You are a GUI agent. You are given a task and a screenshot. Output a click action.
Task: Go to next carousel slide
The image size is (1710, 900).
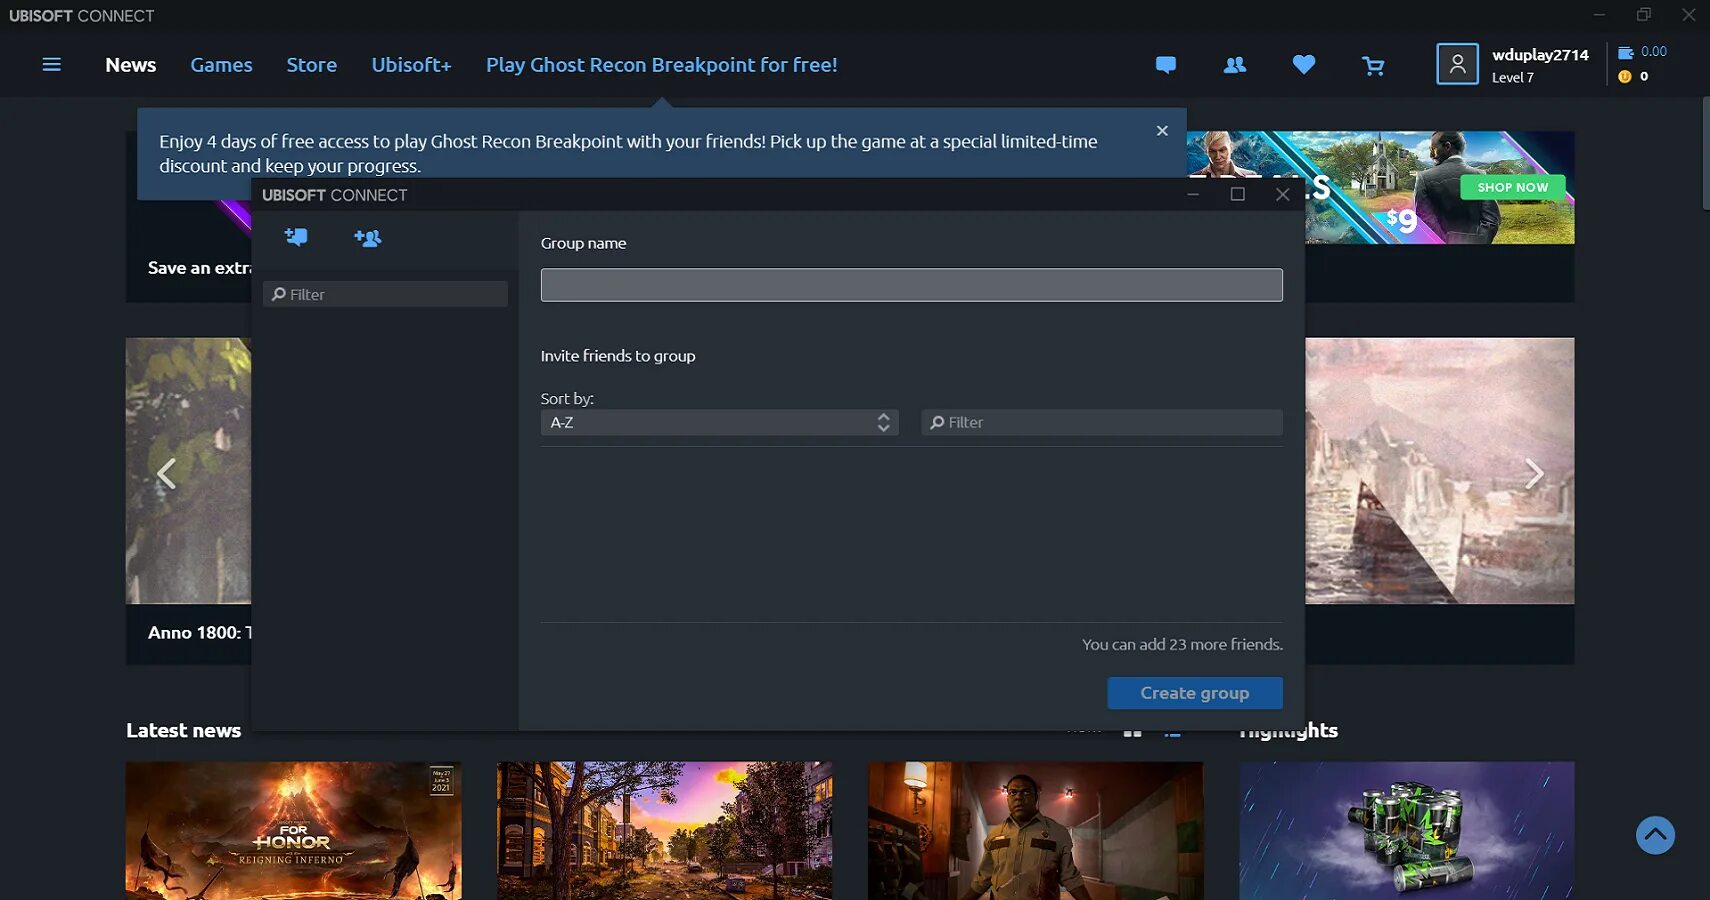pos(1534,473)
